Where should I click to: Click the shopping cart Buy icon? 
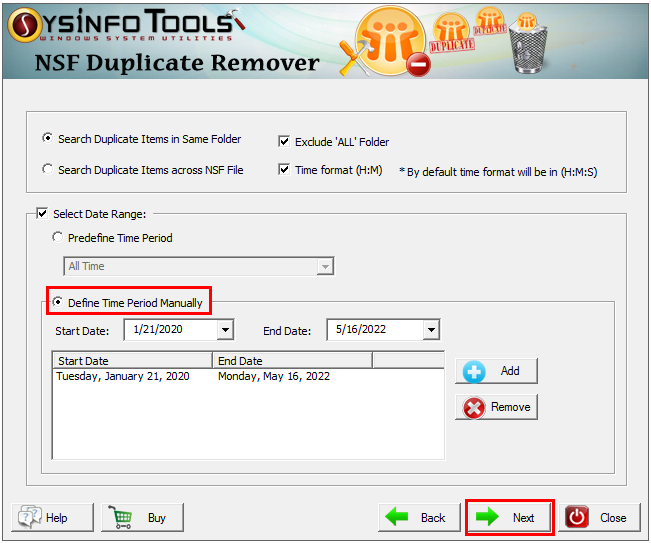point(120,517)
